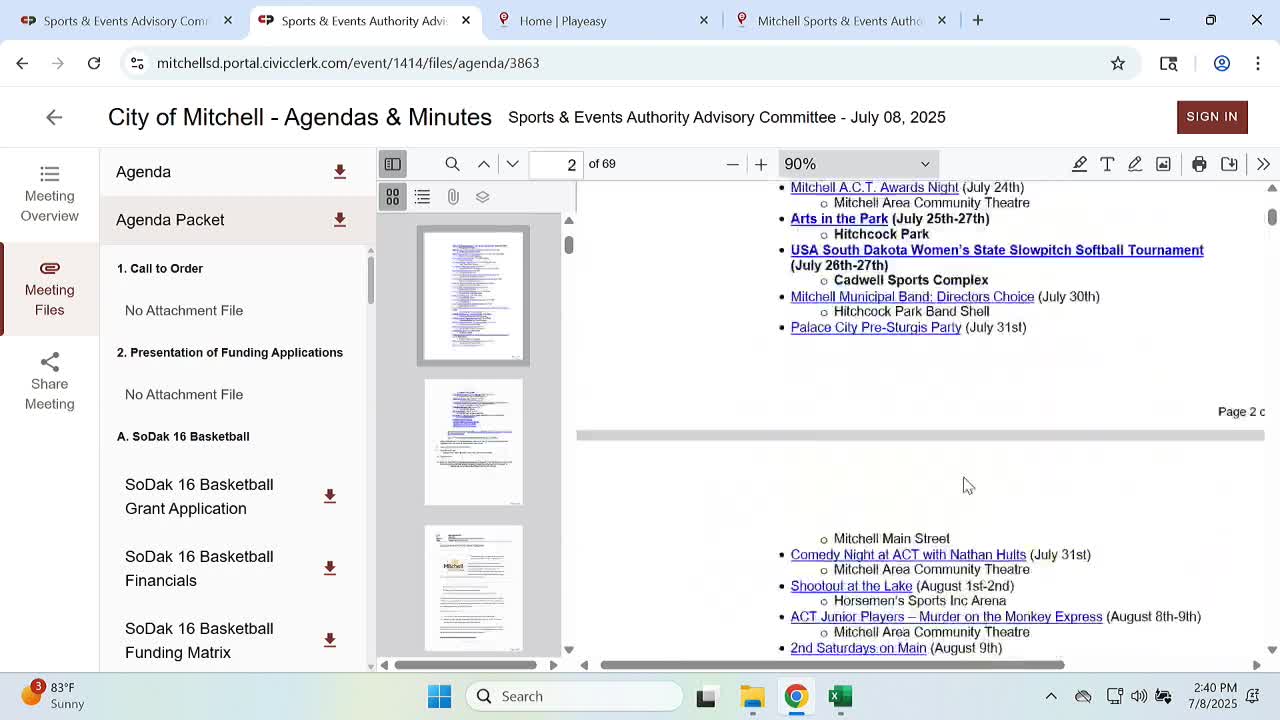Switch to Mitchell Sports & Events Authority tab
1280x720 pixels.
point(840,20)
